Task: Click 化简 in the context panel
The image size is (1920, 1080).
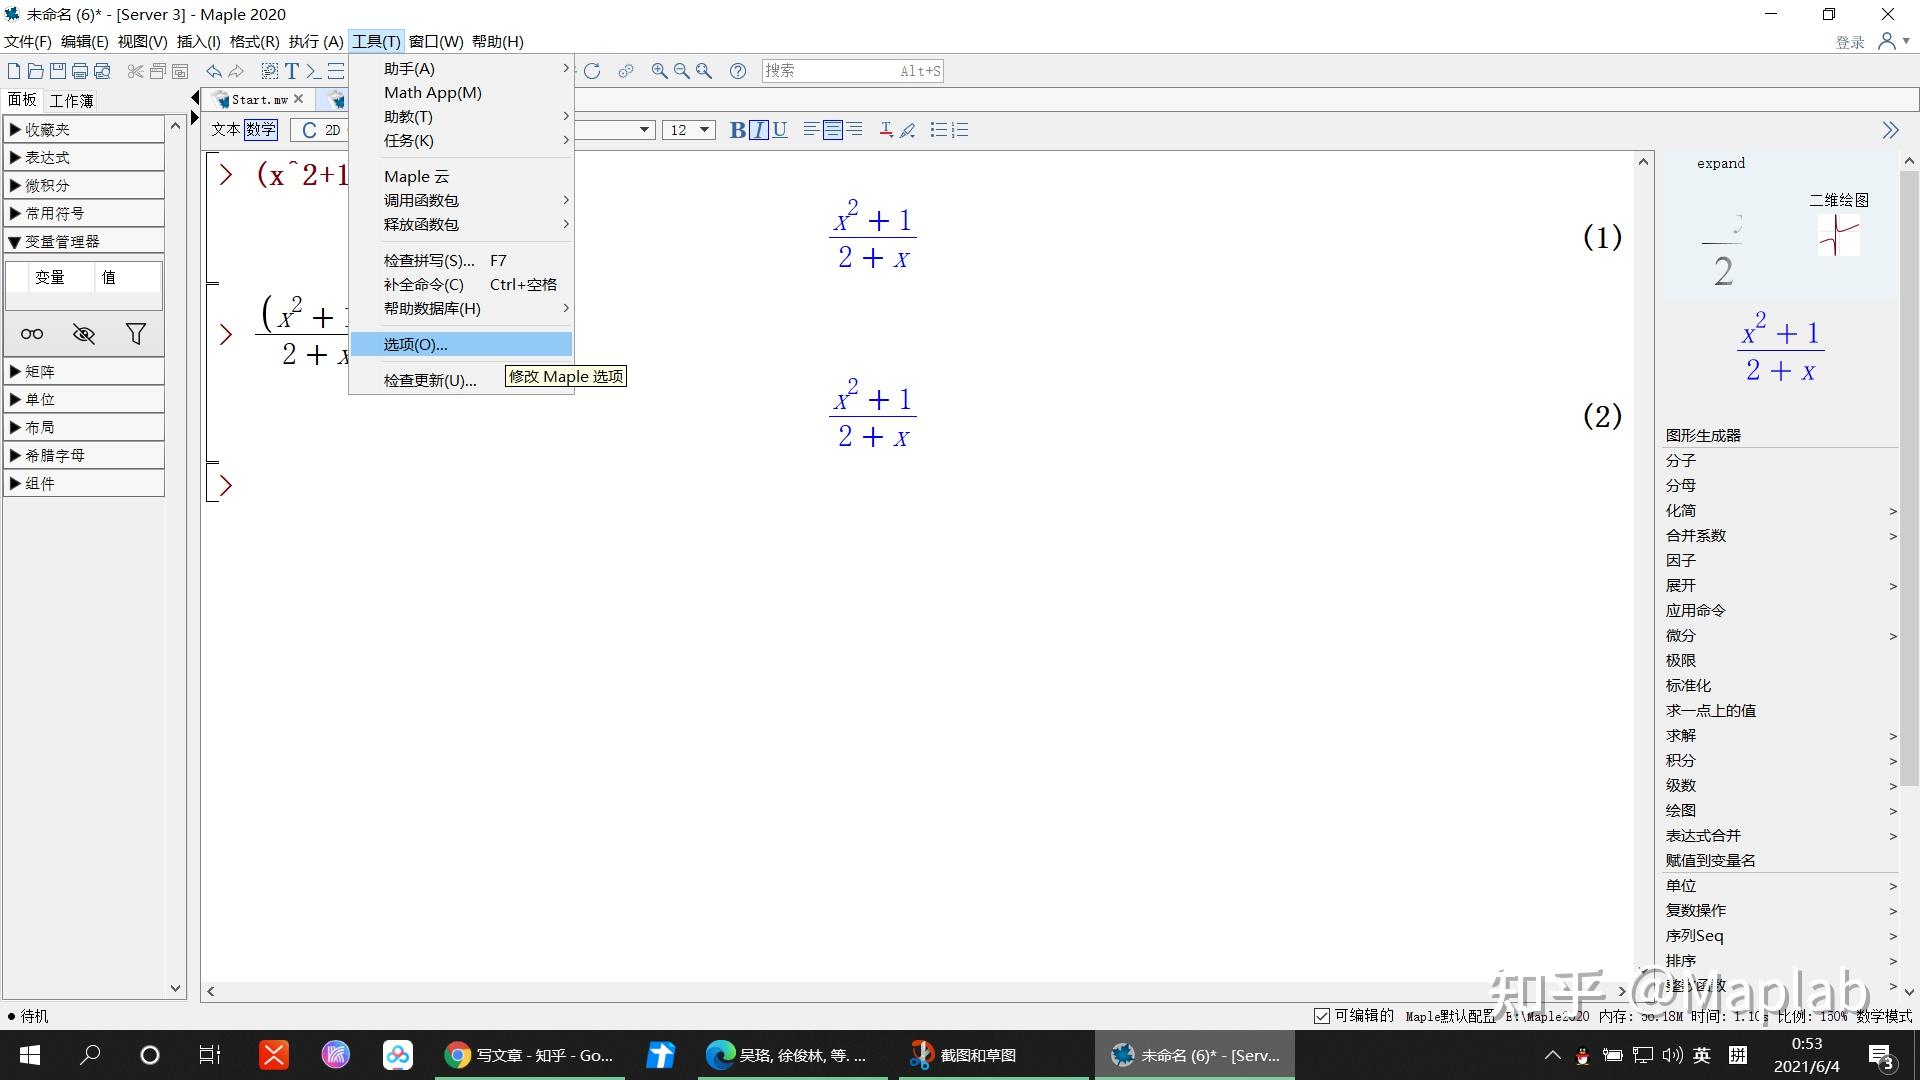Action: pyautogui.click(x=1681, y=511)
